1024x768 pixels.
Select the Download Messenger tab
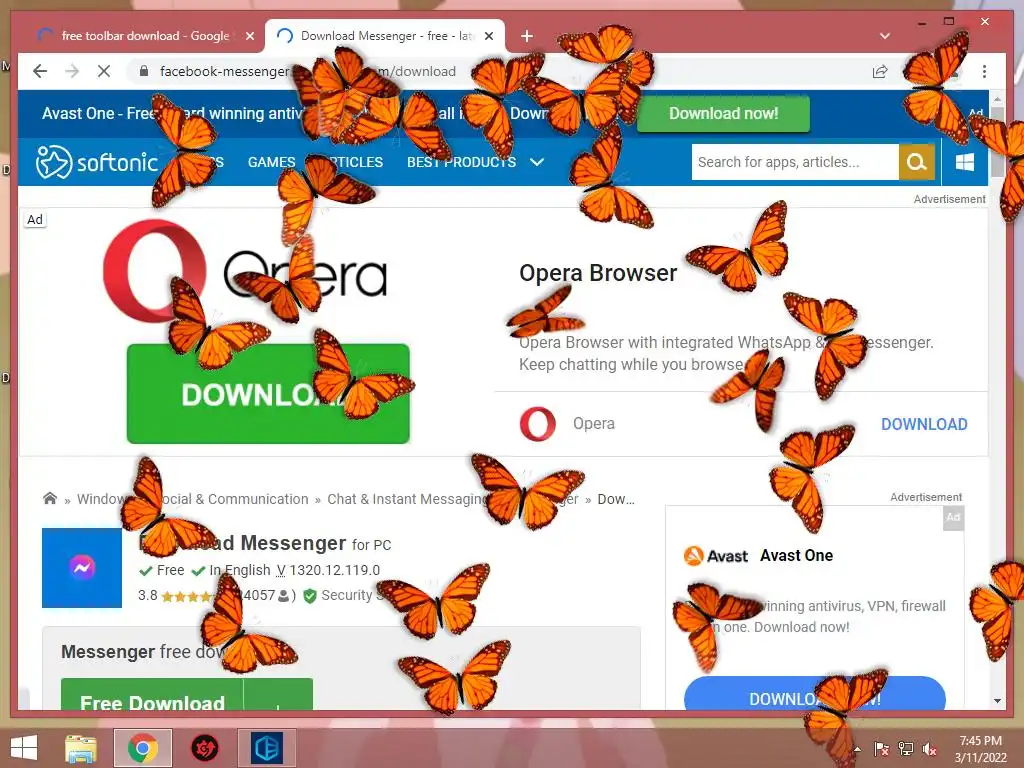click(x=385, y=36)
